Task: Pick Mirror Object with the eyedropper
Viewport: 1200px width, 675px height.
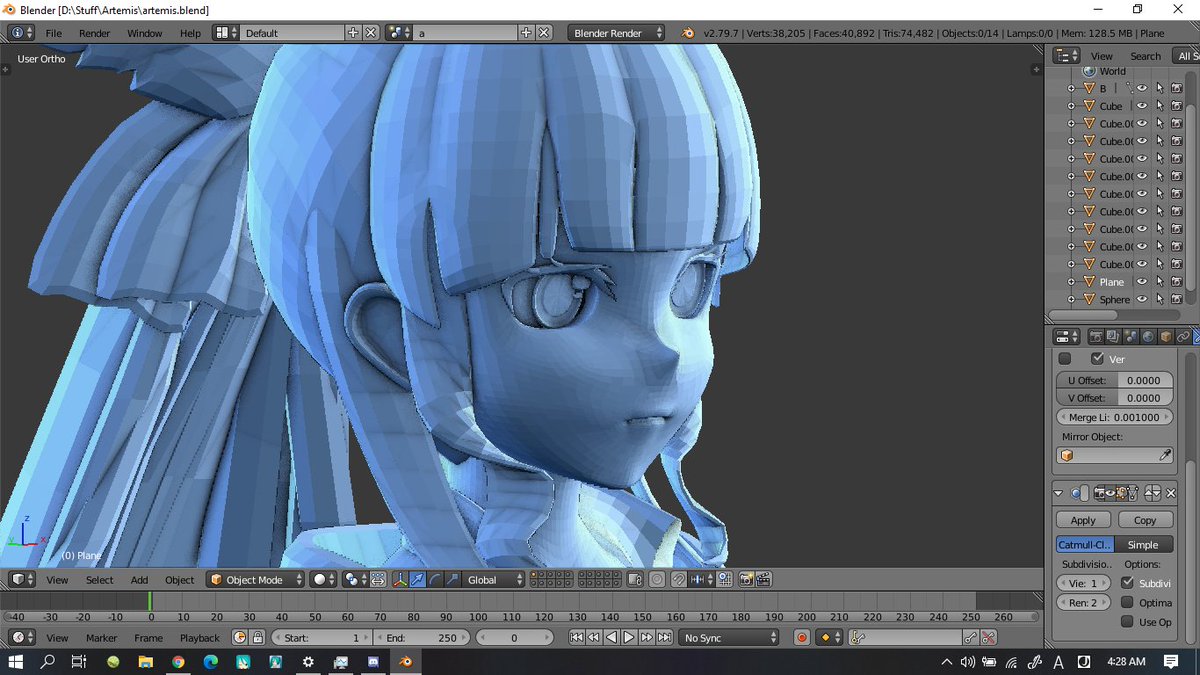Action: pos(1165,455)
